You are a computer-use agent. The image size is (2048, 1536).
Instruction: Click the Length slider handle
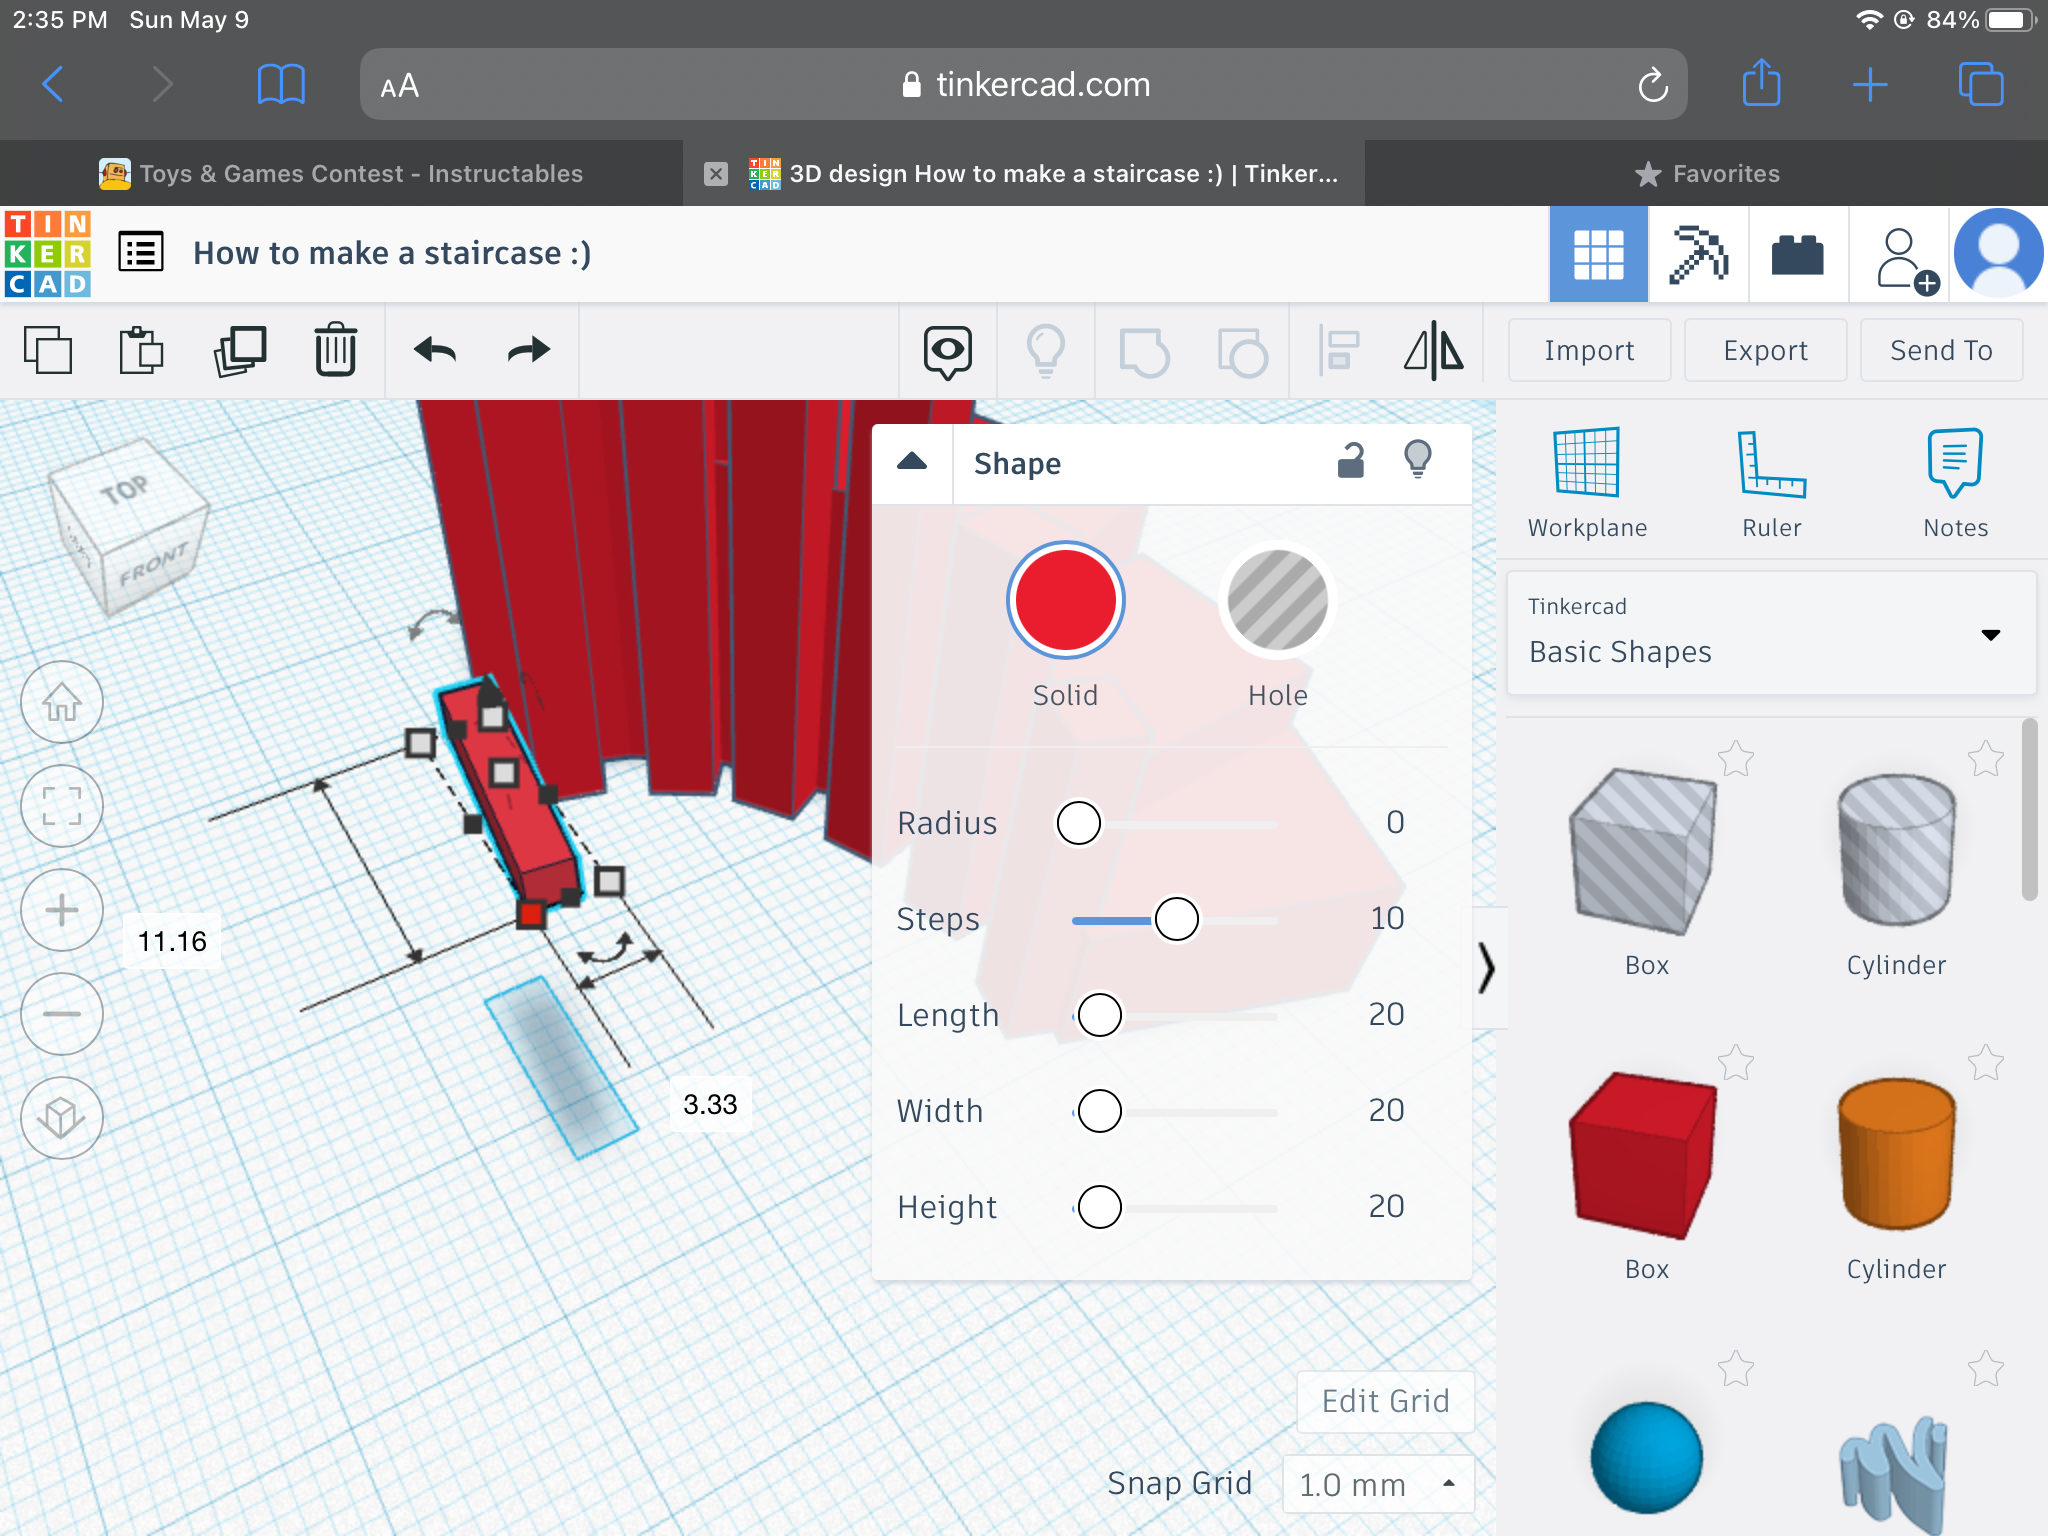[x=1100, y=1015]
